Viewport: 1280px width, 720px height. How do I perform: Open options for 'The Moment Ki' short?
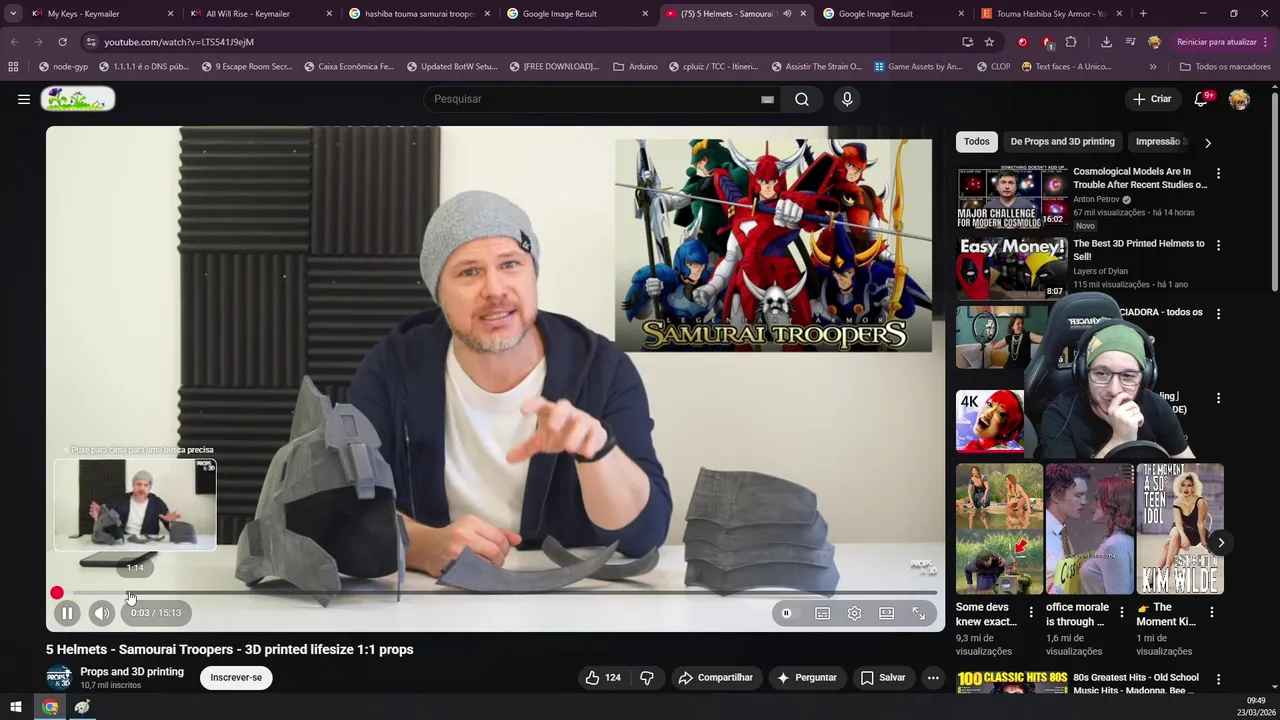click(x=1211, y=612)
